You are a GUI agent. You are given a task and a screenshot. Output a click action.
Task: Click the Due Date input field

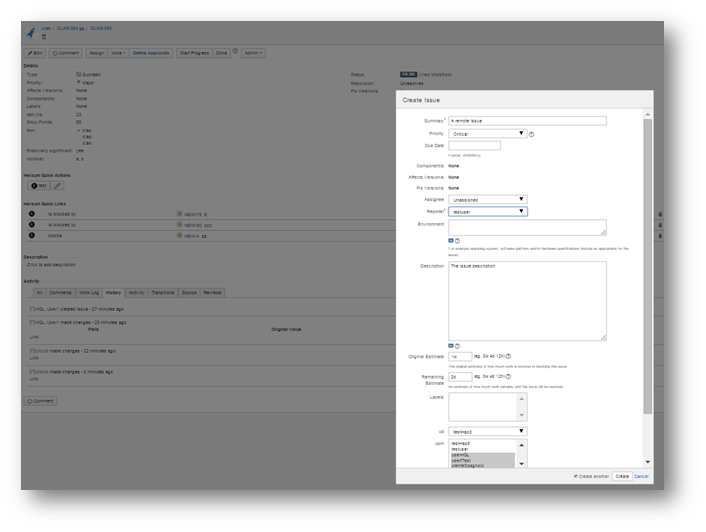[x=474, y=145]
